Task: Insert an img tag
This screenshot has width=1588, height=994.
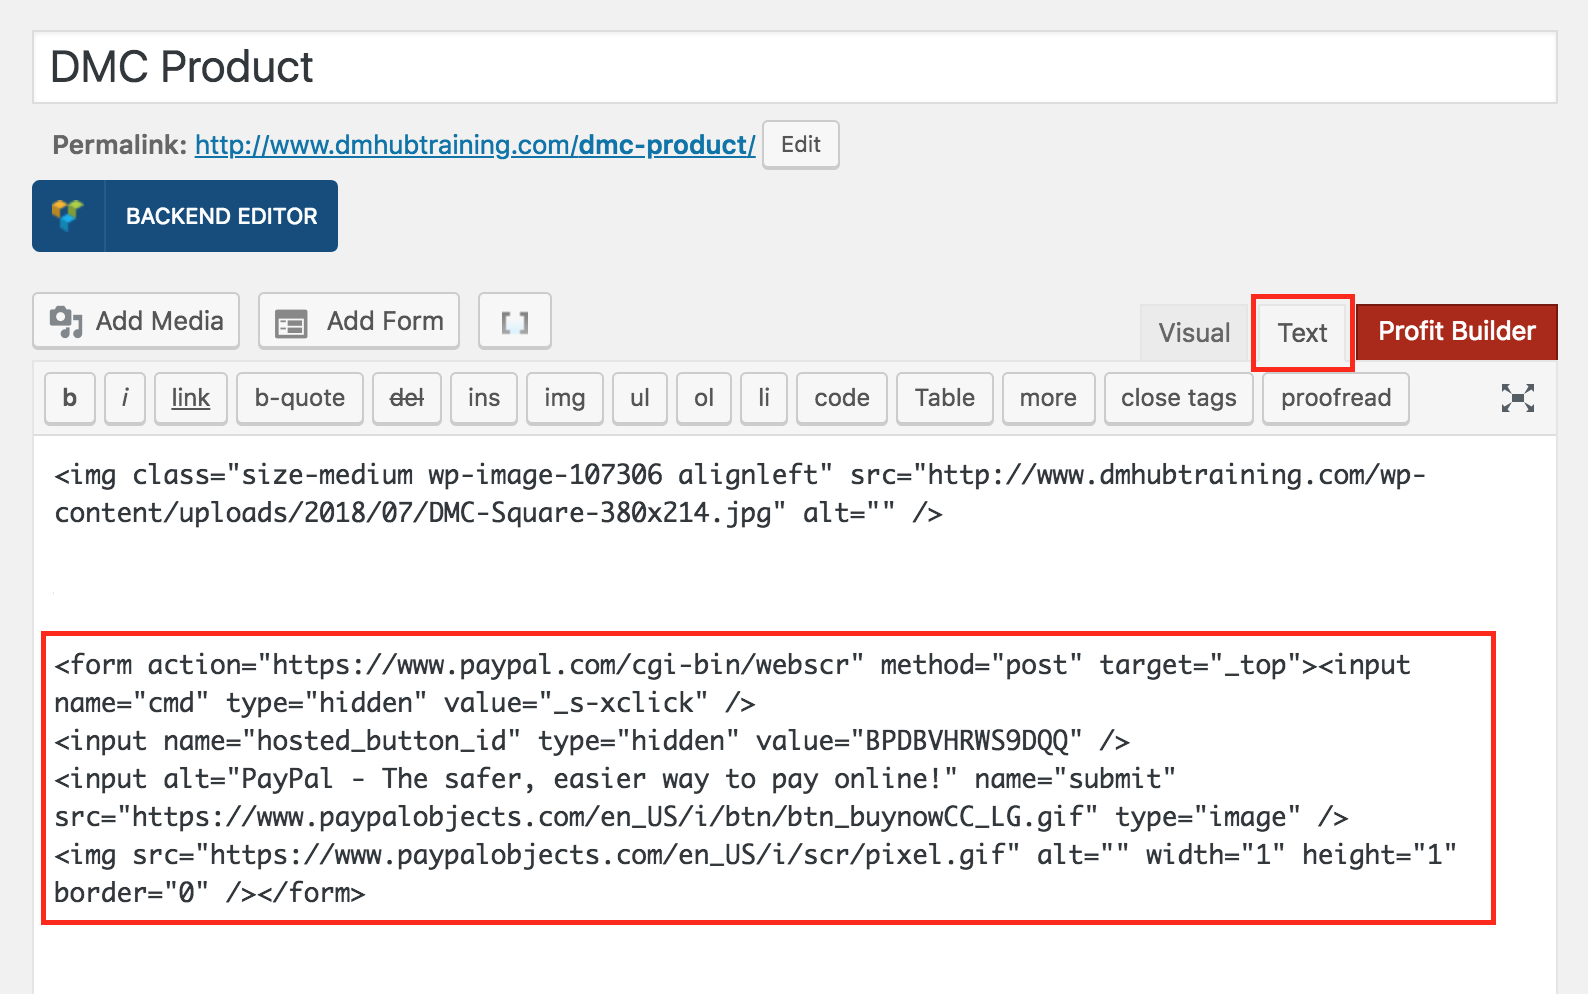Action: point(565,398)
